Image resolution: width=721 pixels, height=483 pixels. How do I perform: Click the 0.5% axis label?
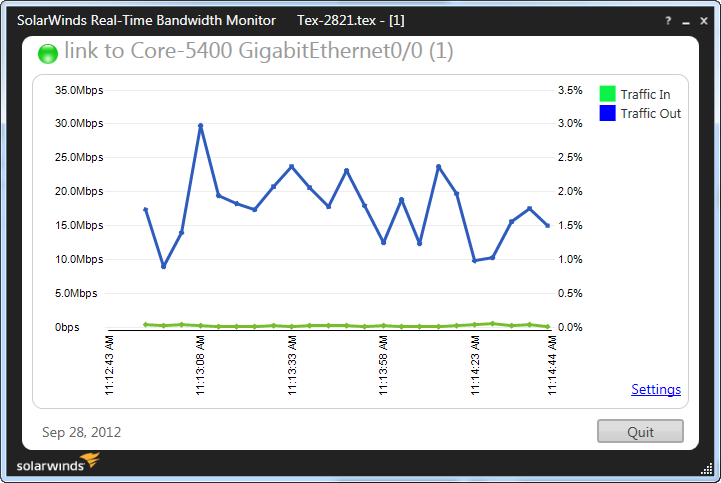(570, 293)
